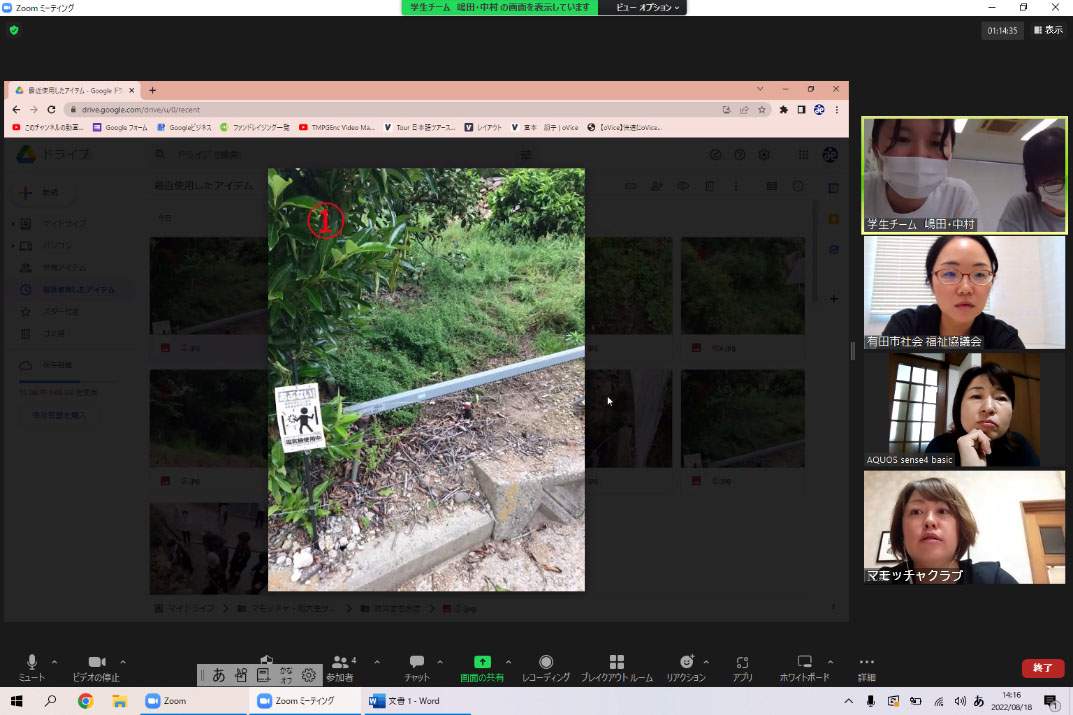Click the green encryption shield icon
The image size is (1073, 715).
[14, 31]
